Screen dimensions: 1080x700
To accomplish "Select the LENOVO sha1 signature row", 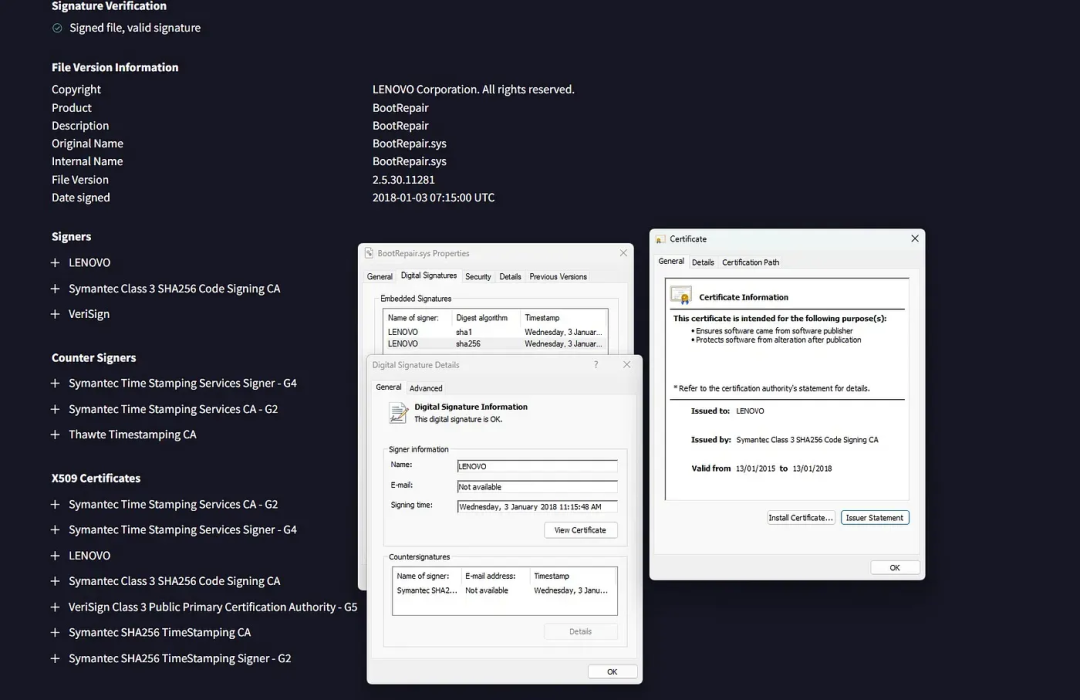I will pyautogui.click(x=495, y=332).
